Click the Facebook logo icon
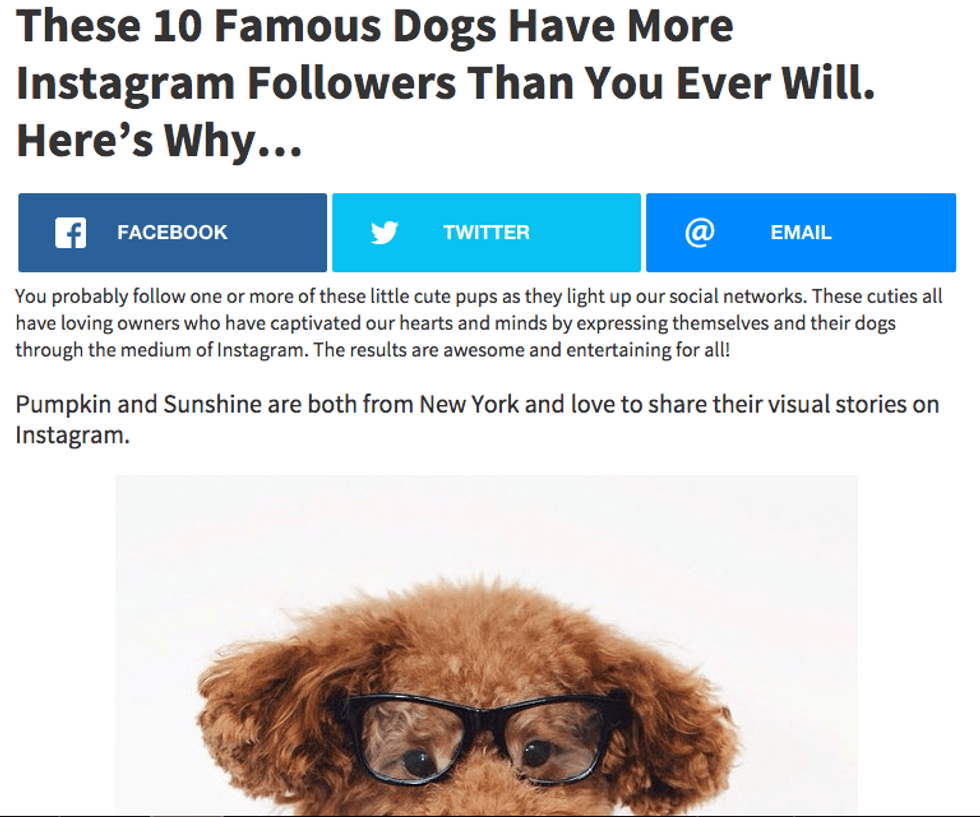 click(71, 233)
